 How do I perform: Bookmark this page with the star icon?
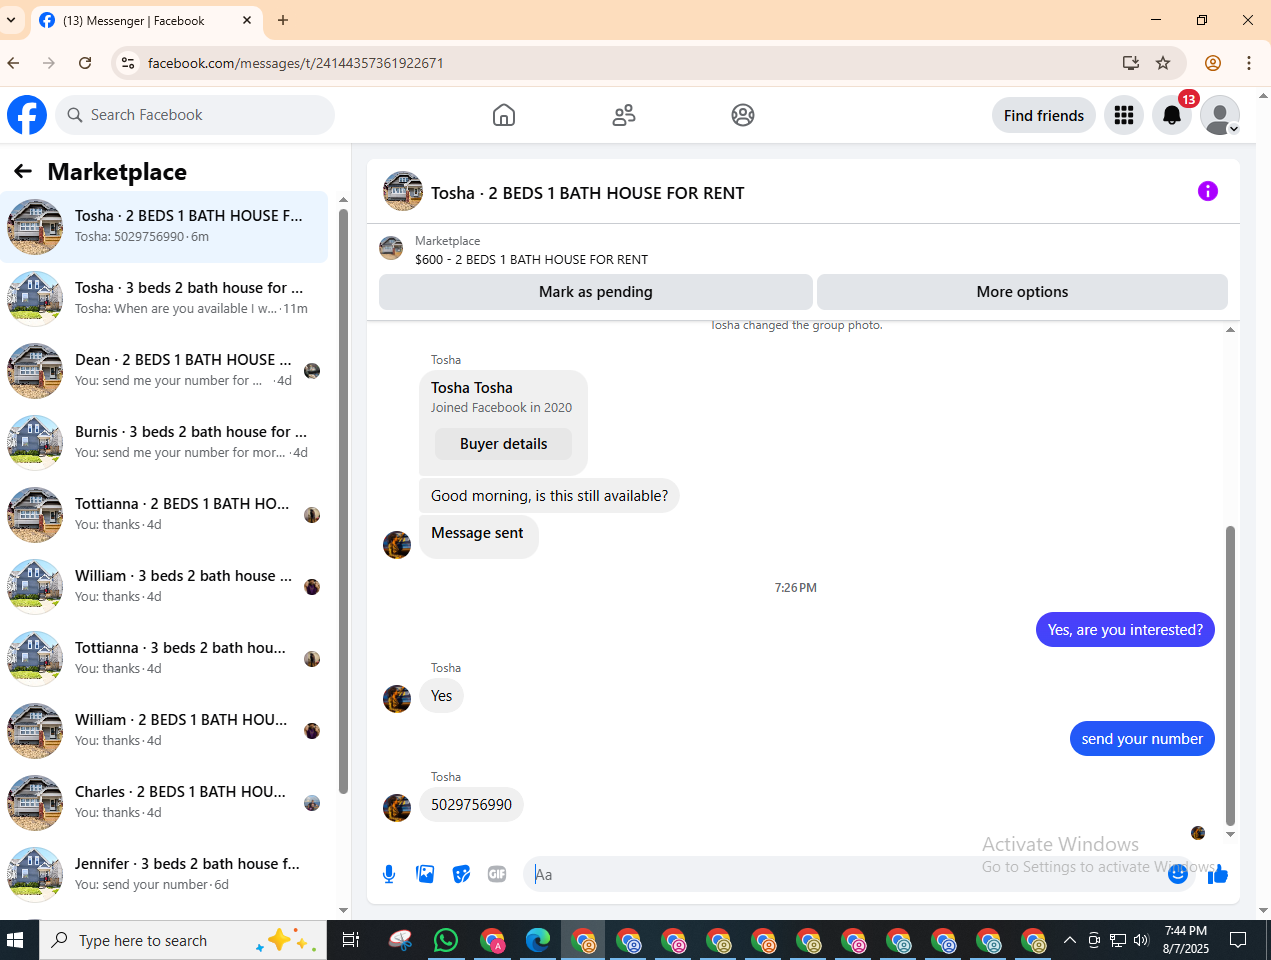(1163, 63)
